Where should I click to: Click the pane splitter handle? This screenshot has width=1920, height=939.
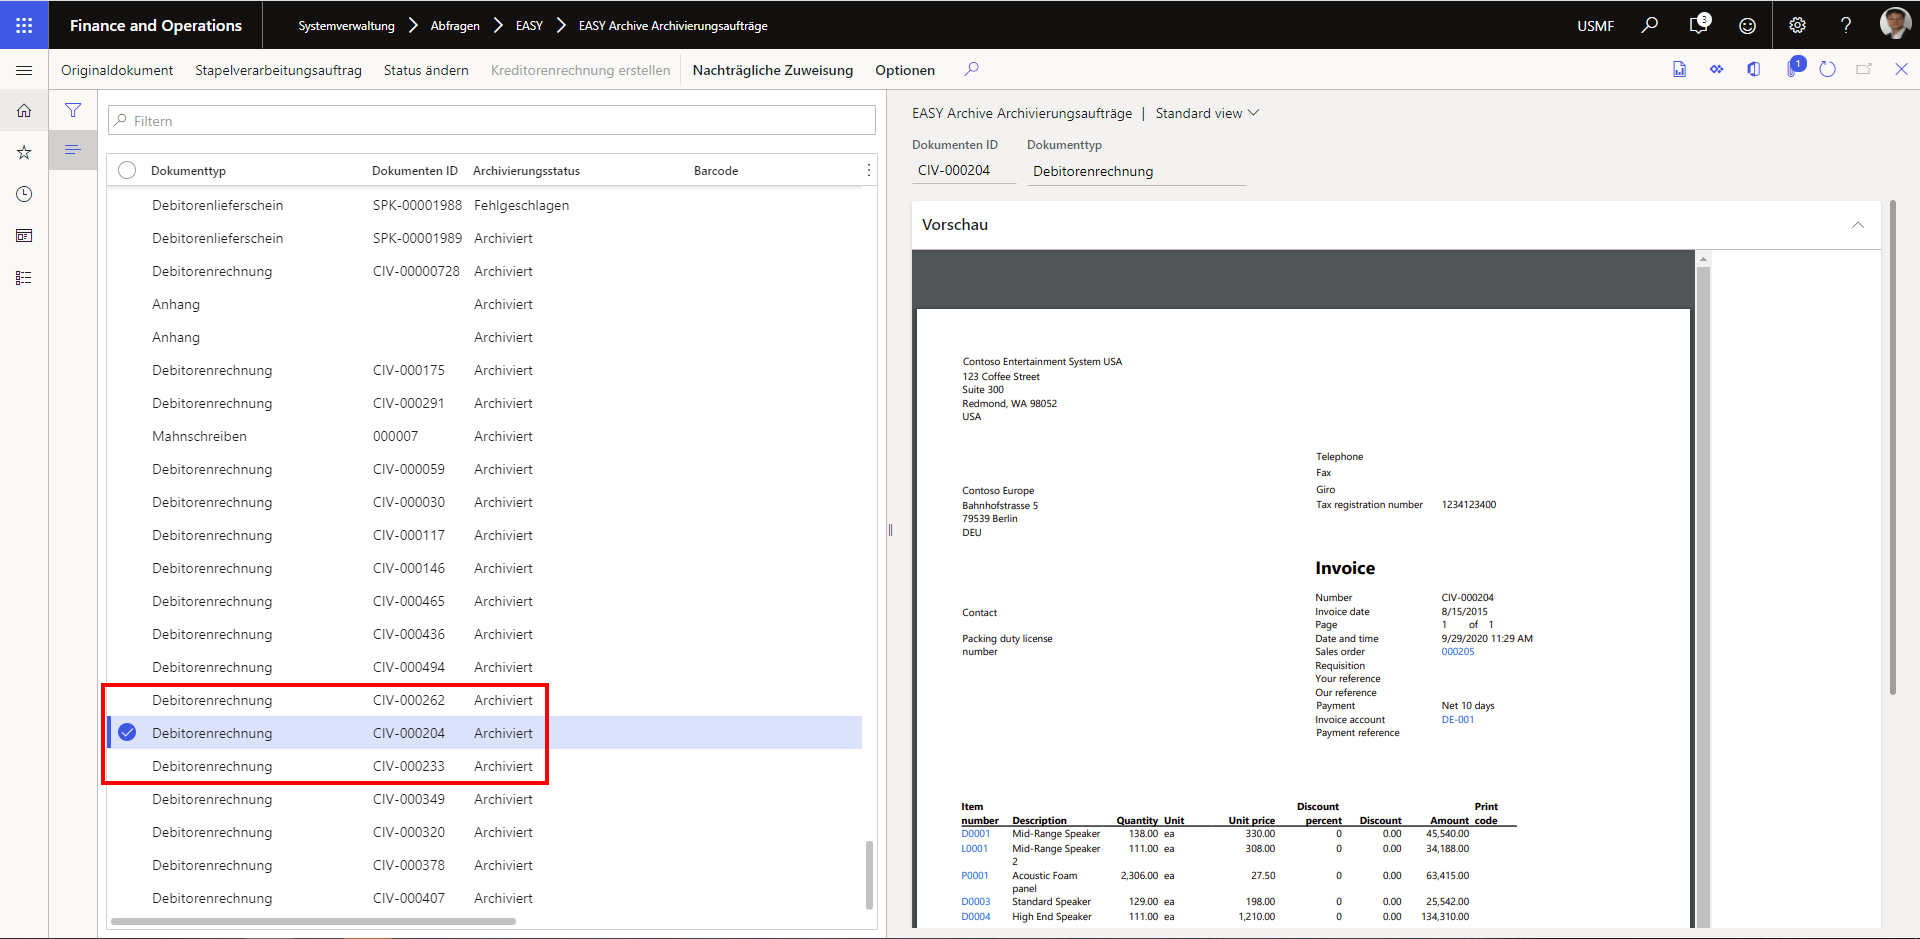tap(890, 530)
